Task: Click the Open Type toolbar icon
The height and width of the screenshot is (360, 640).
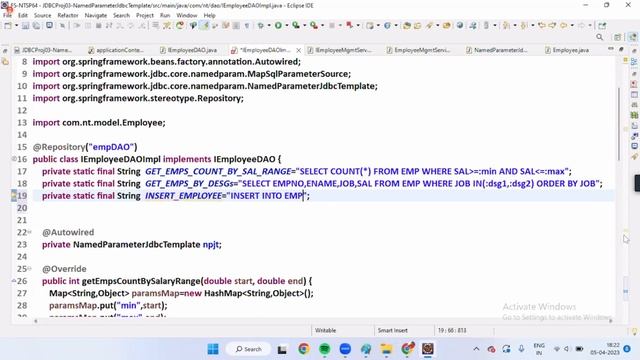Action: pos(407,25)
